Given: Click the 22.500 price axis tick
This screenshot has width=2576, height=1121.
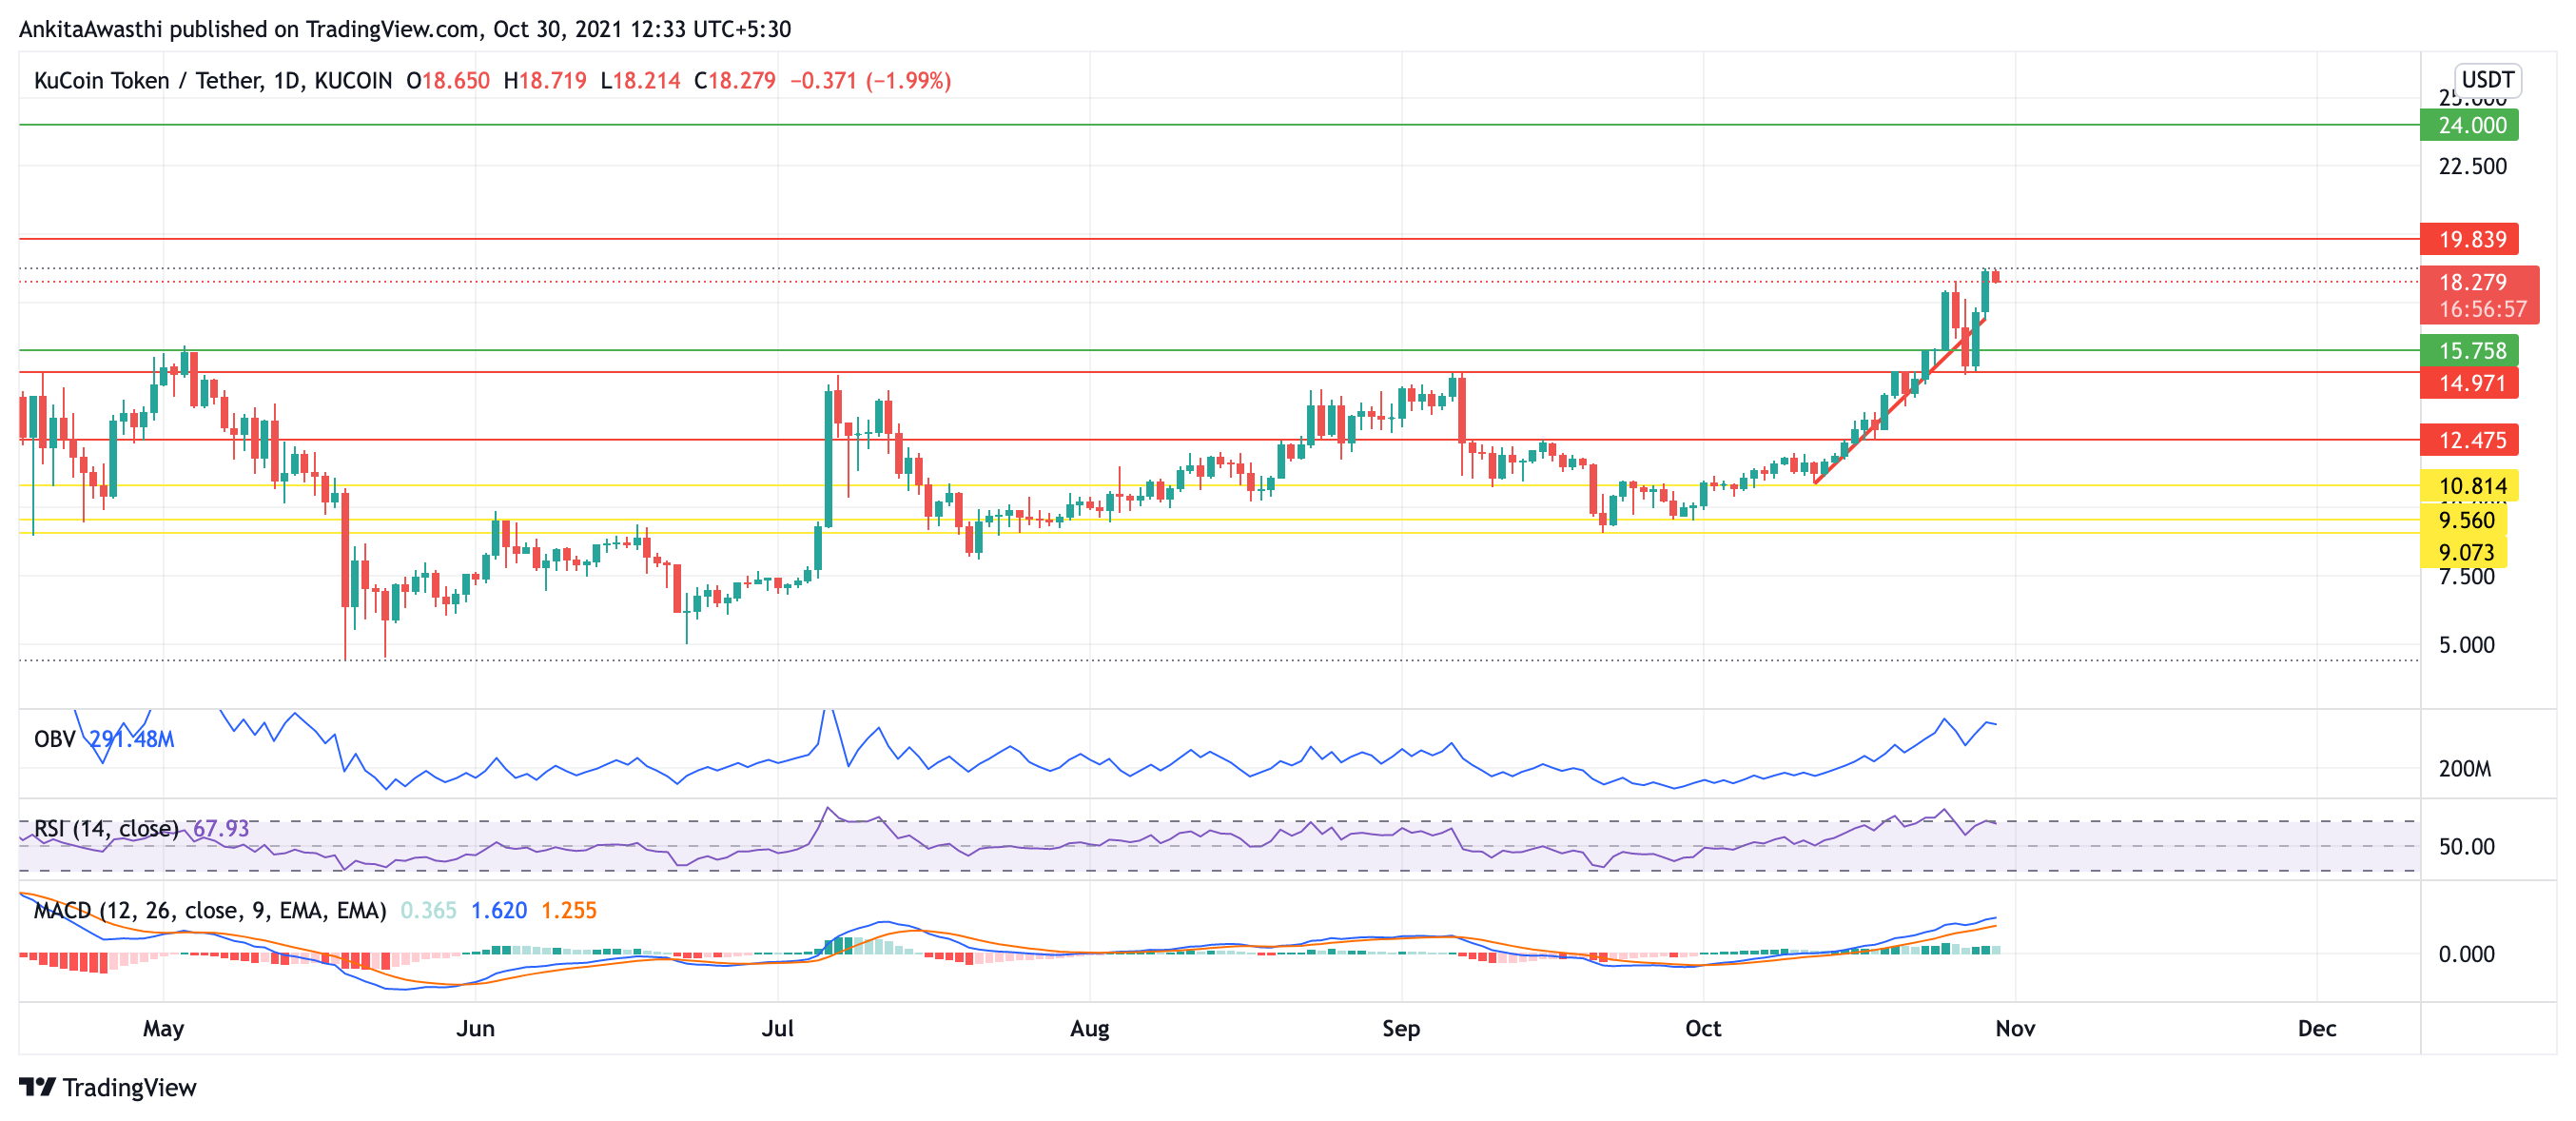Looking at the screenshot, I should click(x=2472, y=166).
